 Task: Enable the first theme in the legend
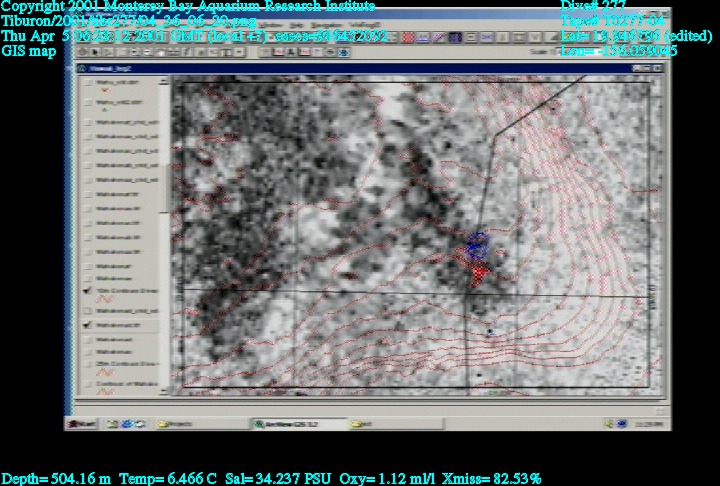point(89,85)
